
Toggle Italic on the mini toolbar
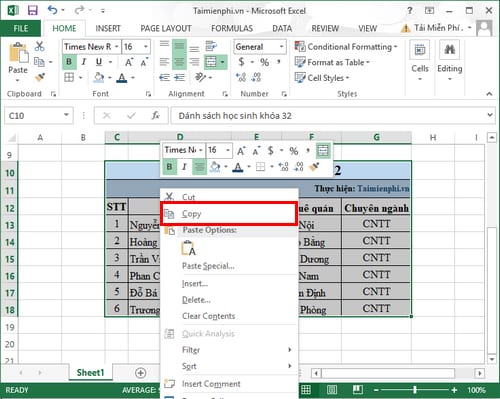click(x=184, y=166)
